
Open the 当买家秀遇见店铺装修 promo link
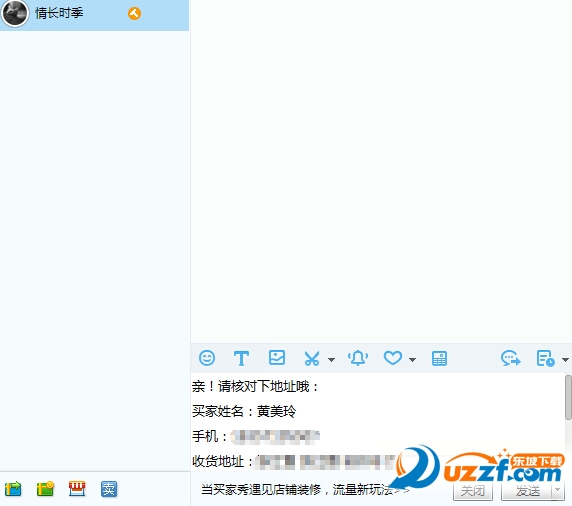[305, 489]
